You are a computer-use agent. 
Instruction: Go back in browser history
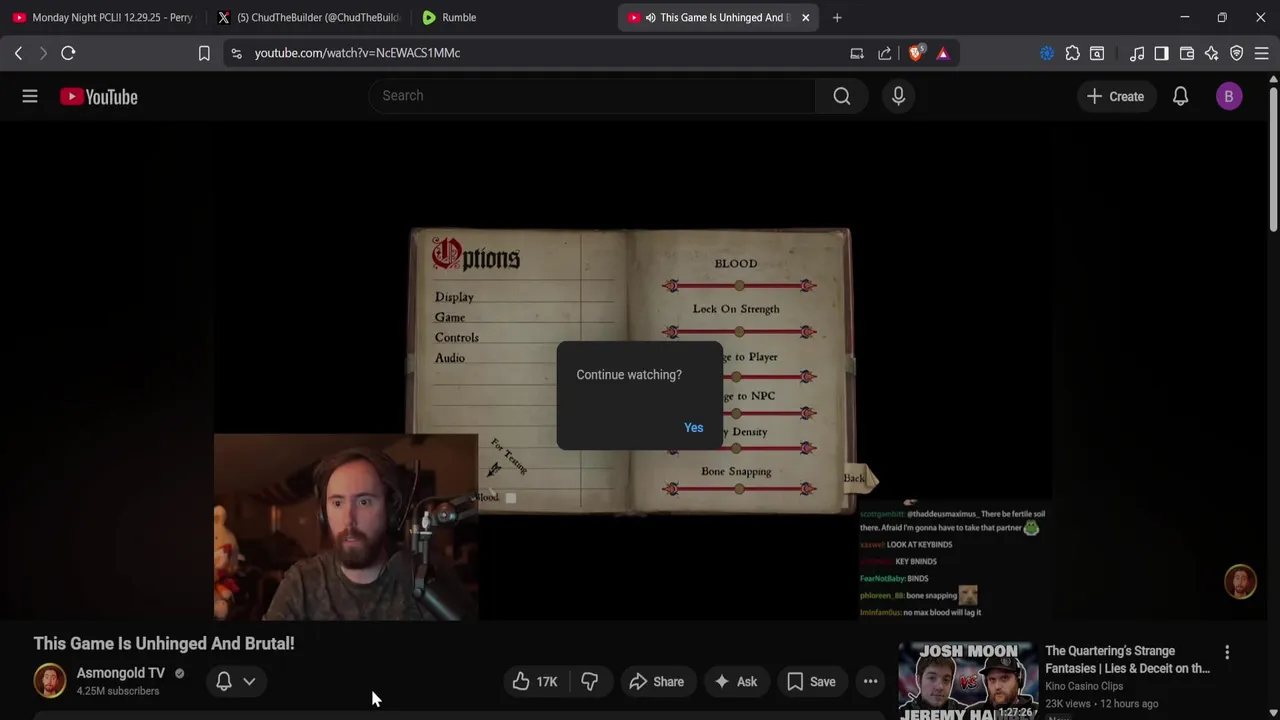tap(18, 53)
